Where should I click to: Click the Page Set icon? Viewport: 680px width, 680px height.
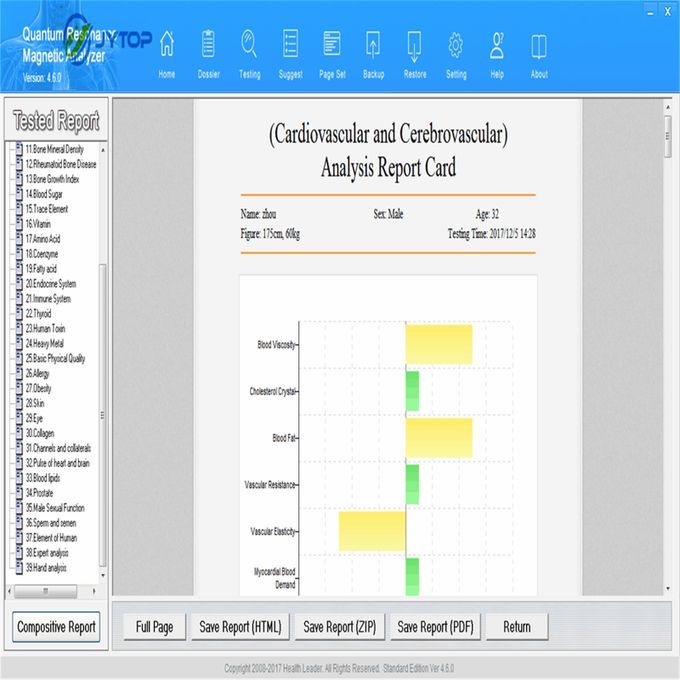point(332,46)
